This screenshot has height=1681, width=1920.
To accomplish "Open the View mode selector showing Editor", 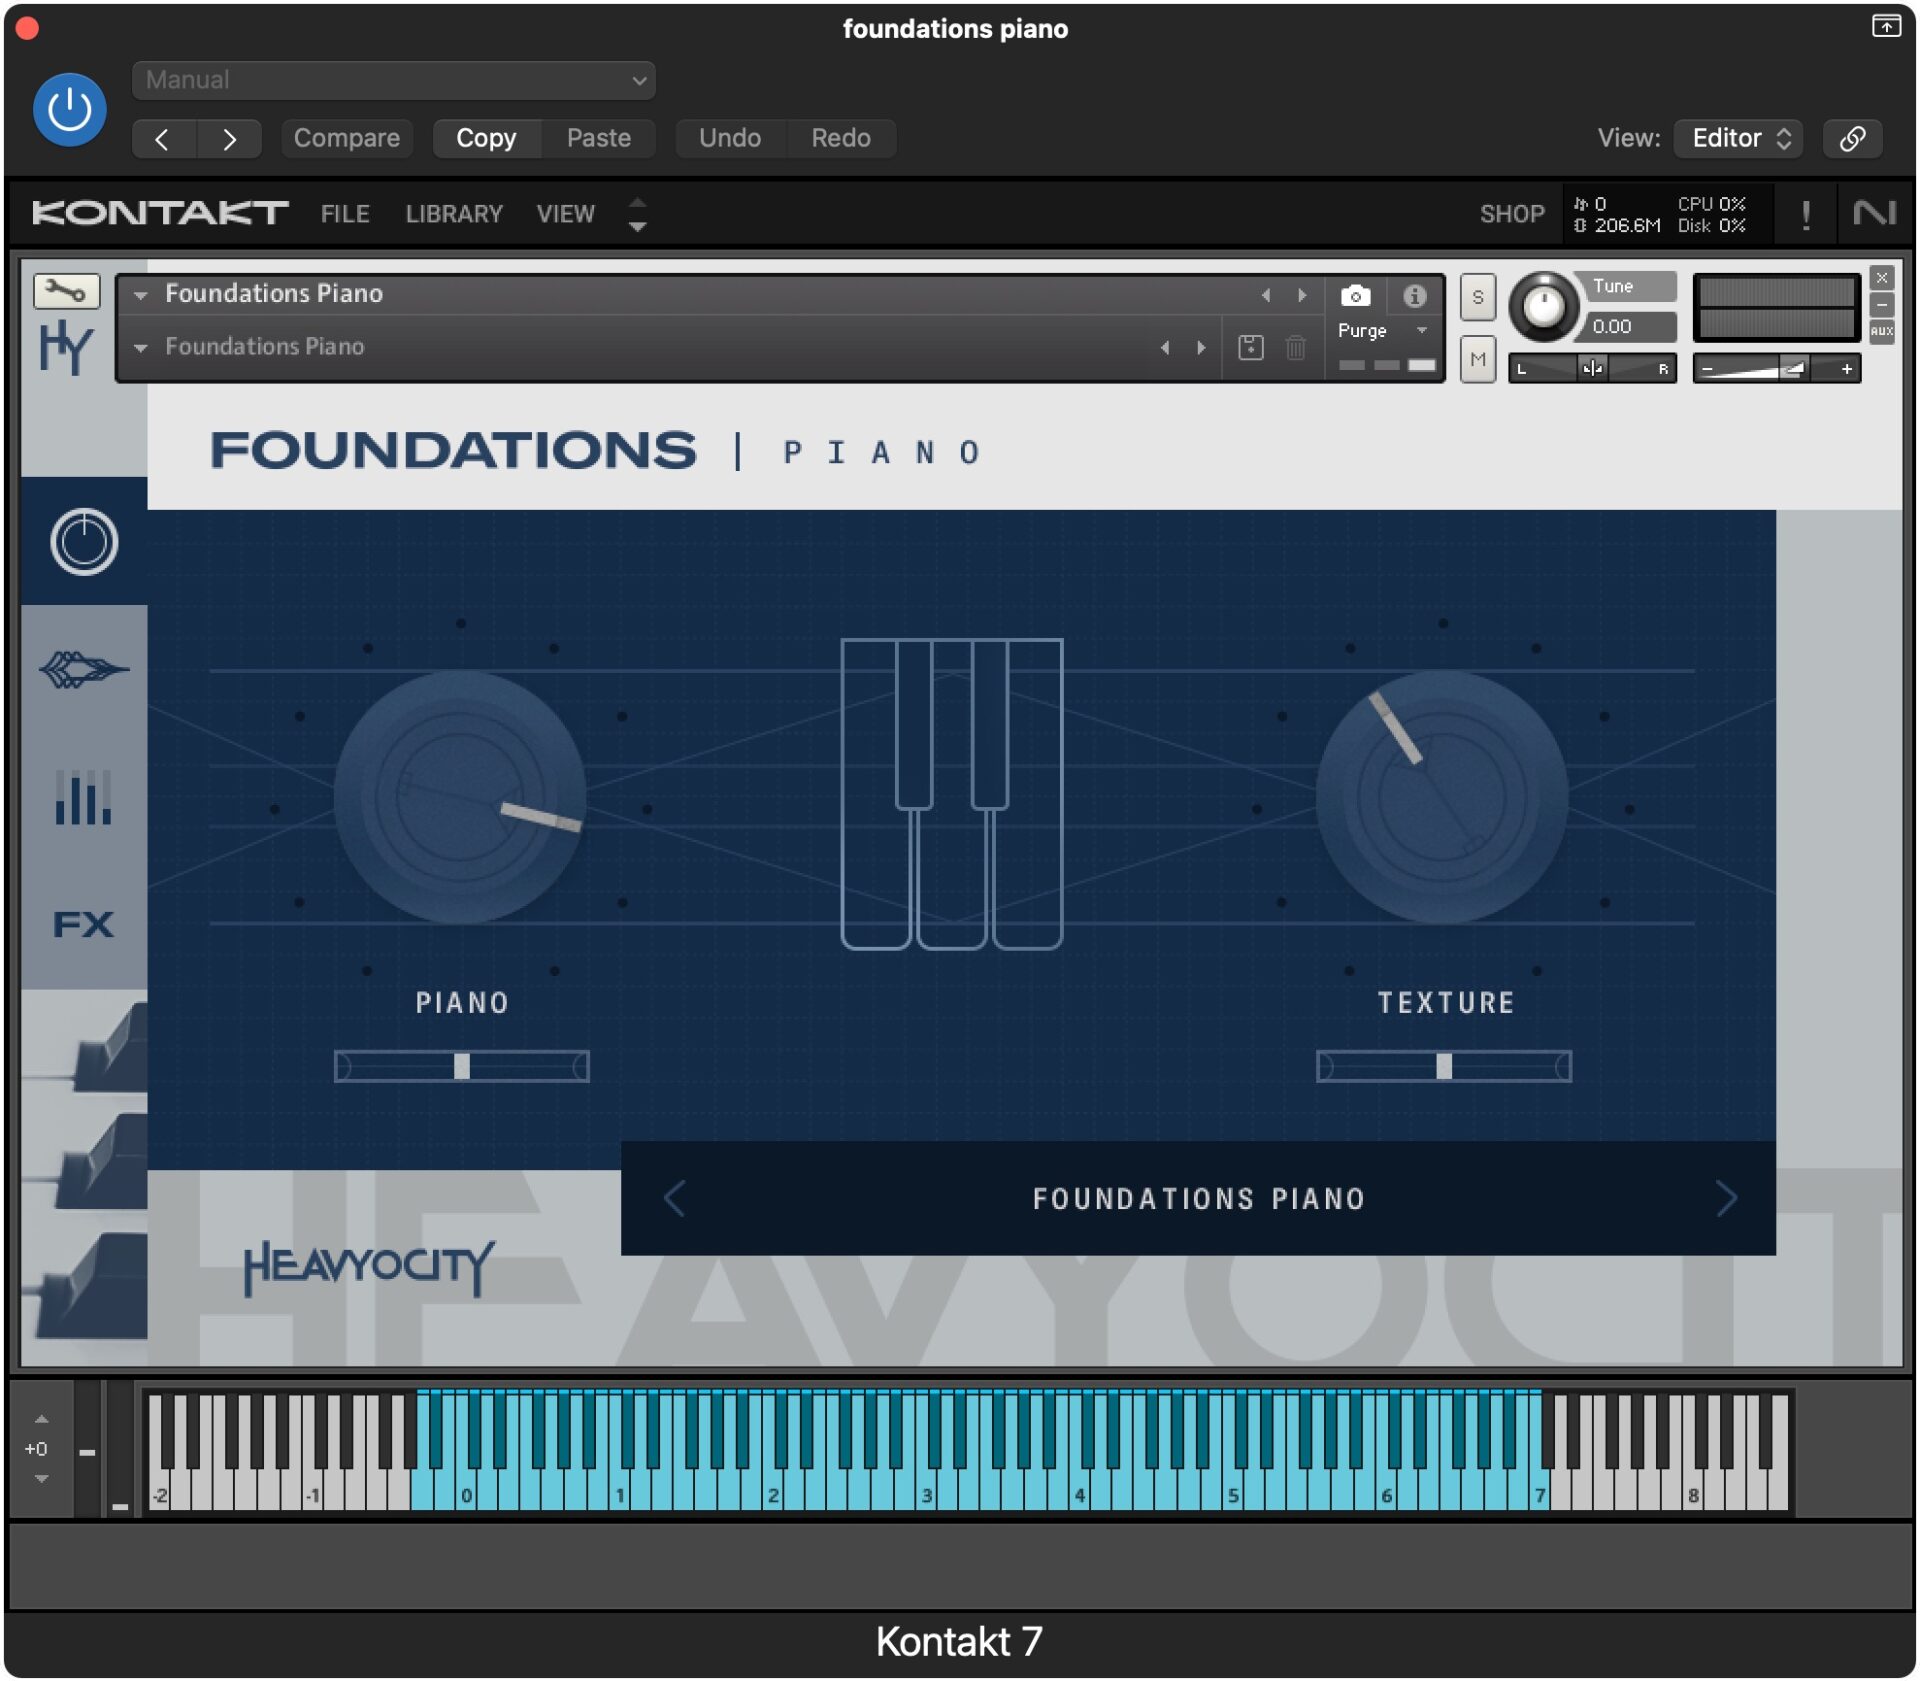I will 1737,138.
